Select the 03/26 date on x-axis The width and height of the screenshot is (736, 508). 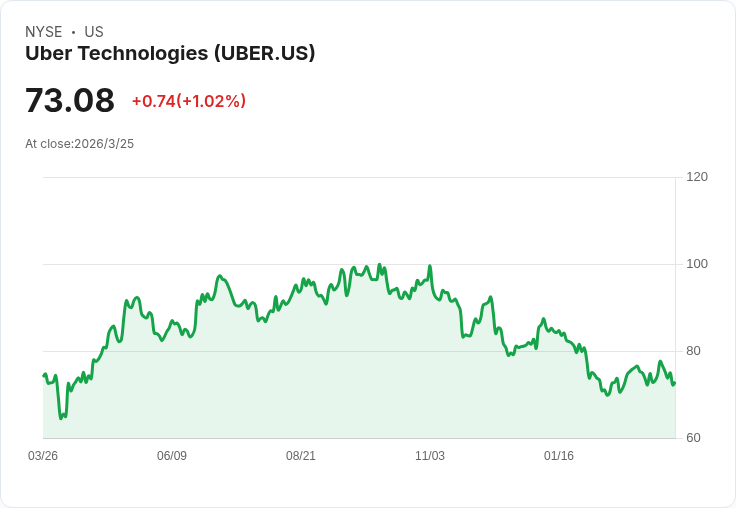coord(43,456)
